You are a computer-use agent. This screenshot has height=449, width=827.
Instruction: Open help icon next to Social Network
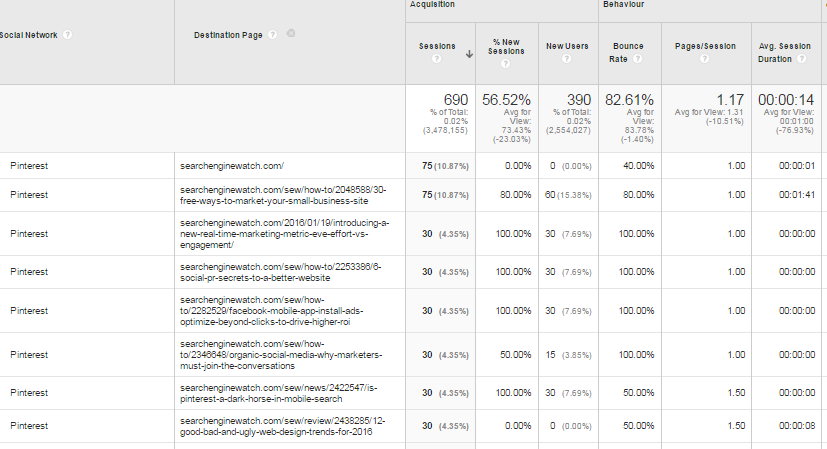click(68, 35)
